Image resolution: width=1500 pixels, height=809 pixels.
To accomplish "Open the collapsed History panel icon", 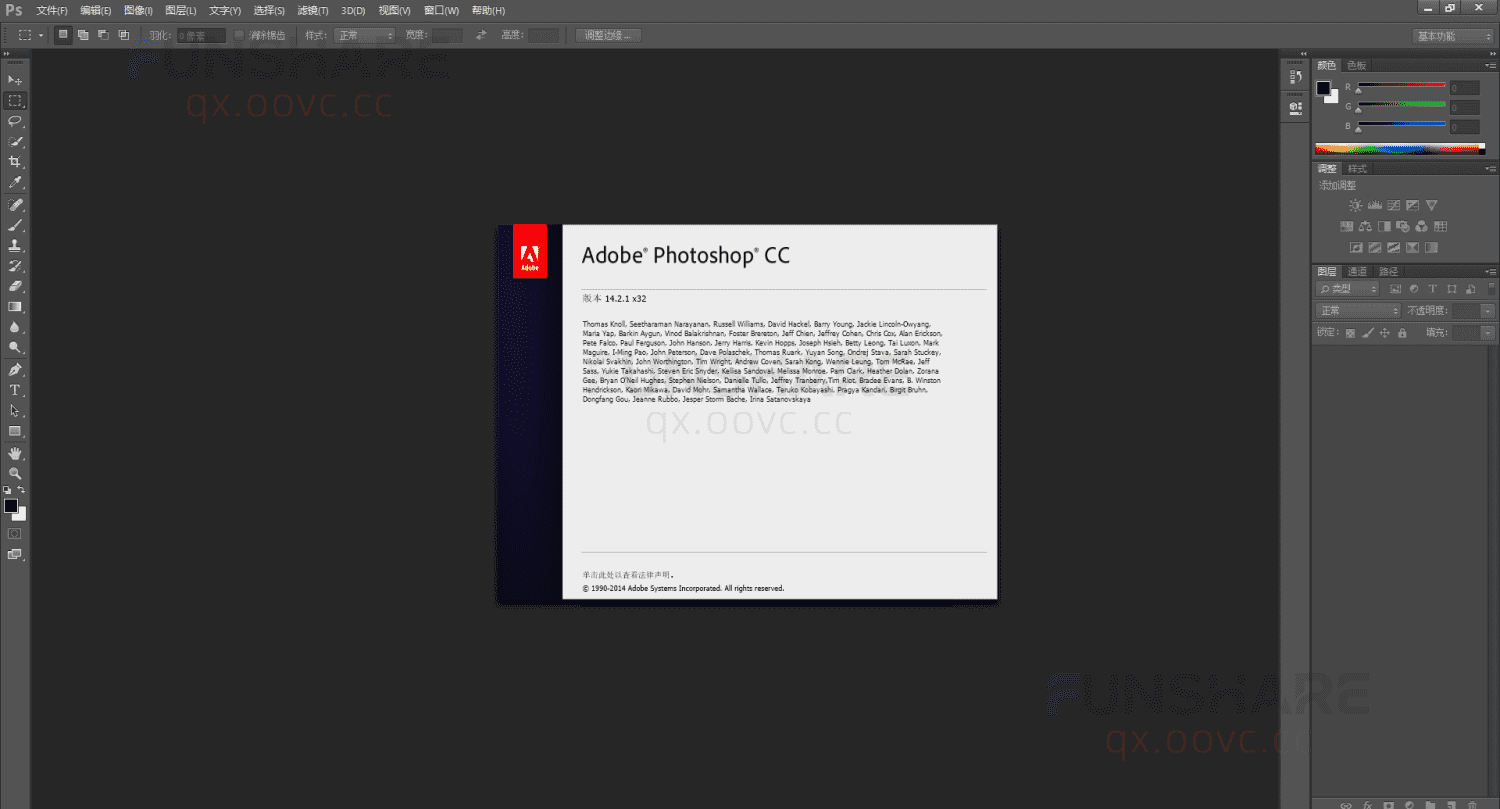I will point(1296,77).
